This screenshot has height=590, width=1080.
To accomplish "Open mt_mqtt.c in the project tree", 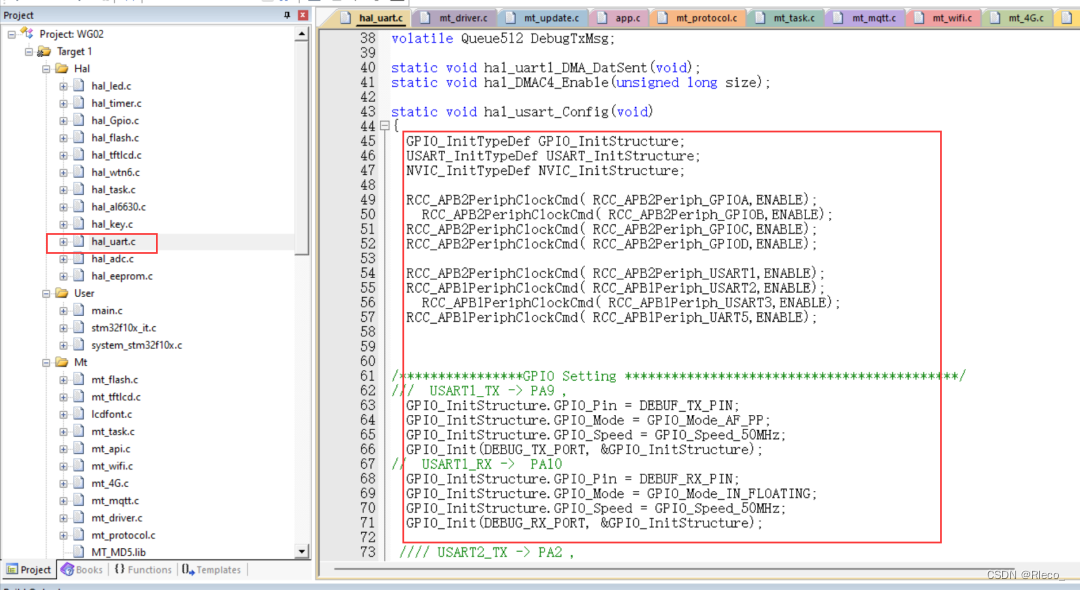I will pos(115,501).
